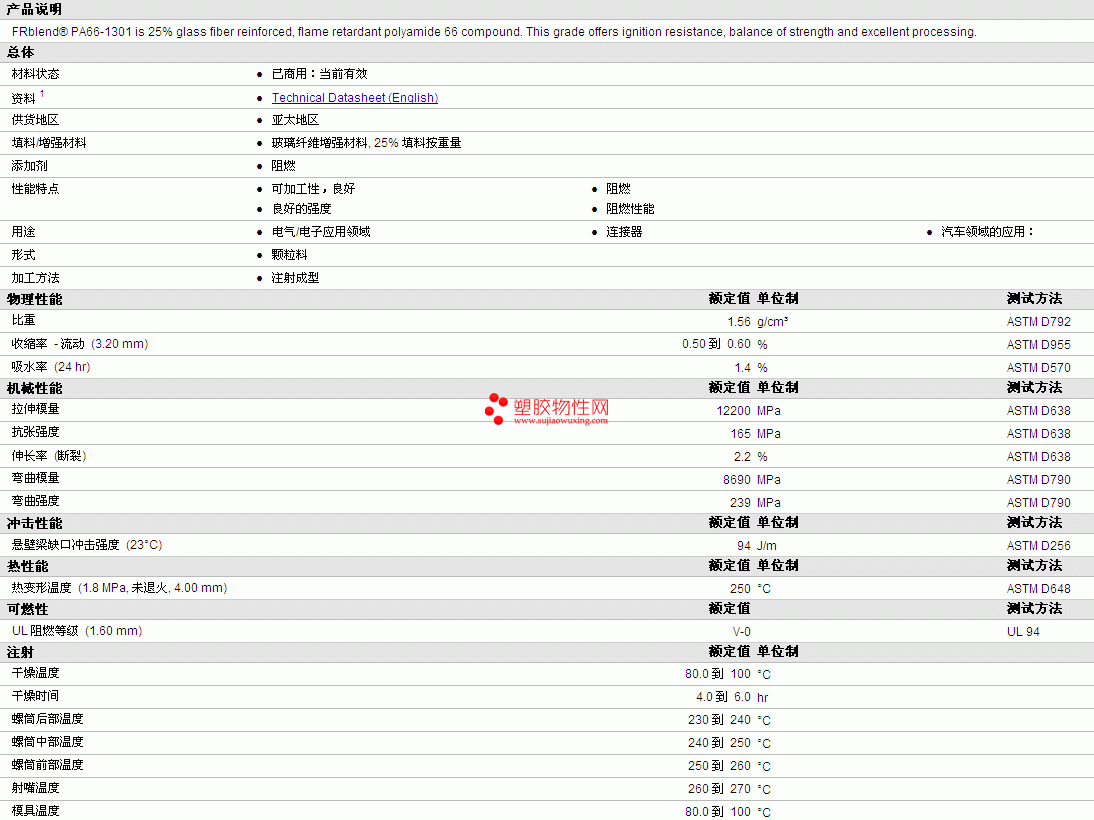Click the 热性能 section header
Image resolution: width=1094 pixels, height=820 pixels.
click(x=28, y=567)
